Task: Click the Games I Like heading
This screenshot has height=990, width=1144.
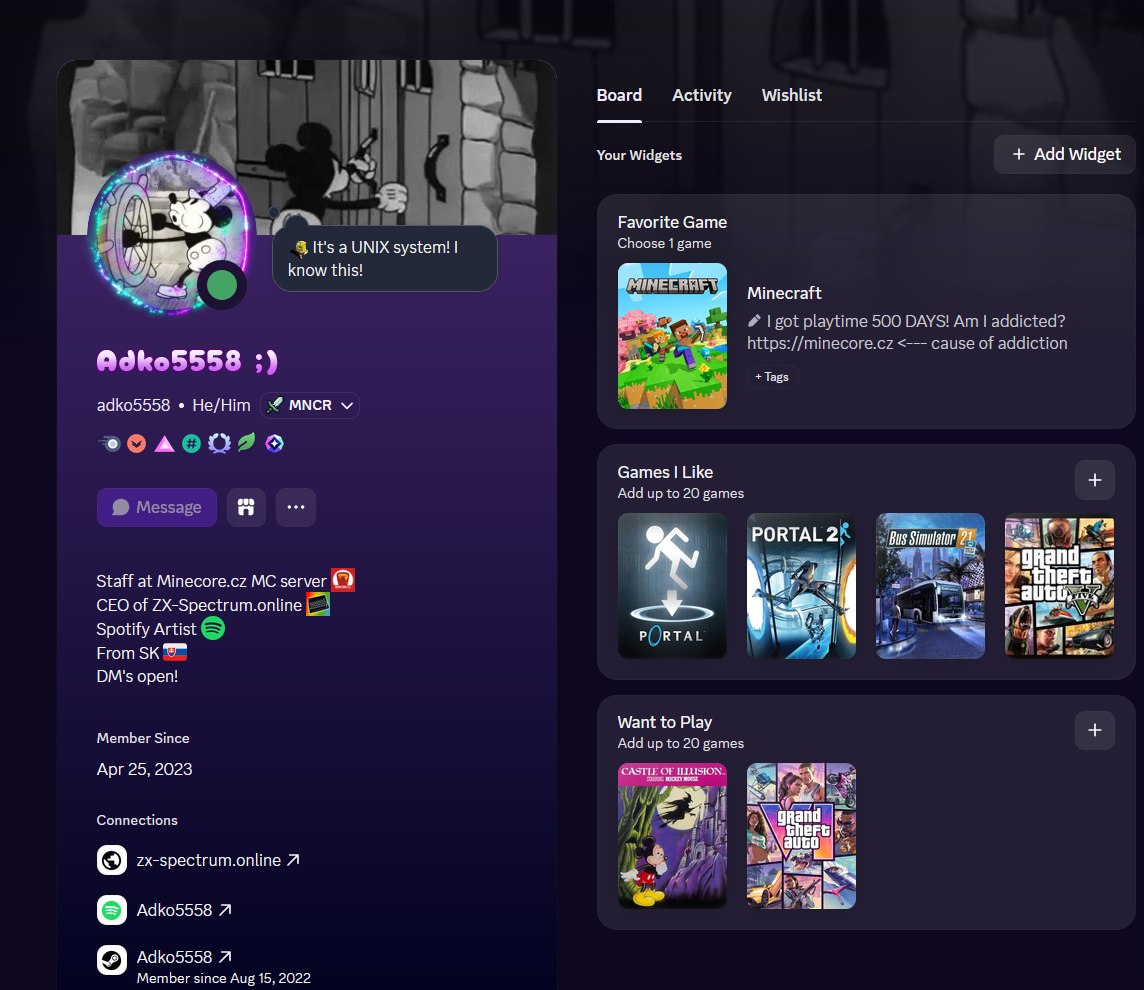Action: tap(665, 472)
